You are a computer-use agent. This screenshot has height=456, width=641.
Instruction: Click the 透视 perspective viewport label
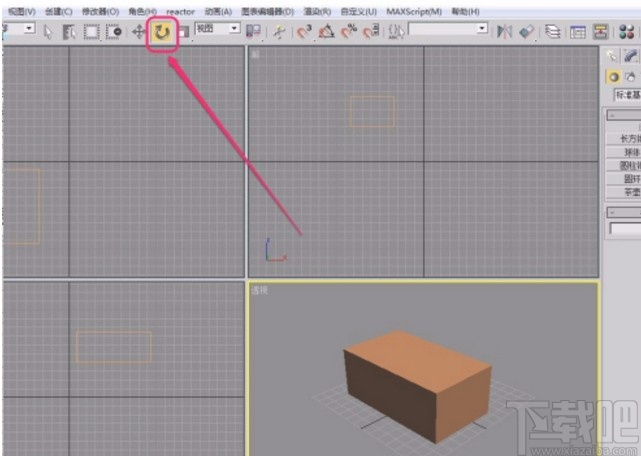click(259, 290)
